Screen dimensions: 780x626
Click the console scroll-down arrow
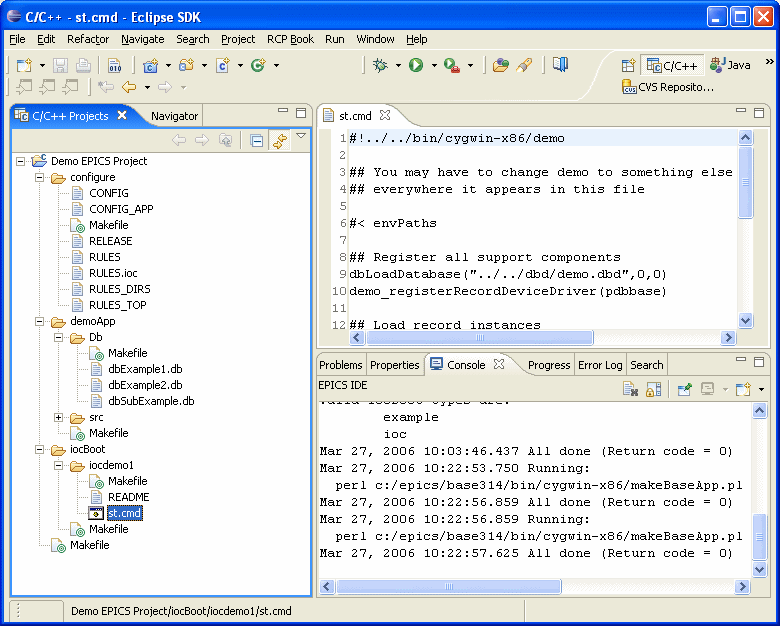tap(759, 569)
